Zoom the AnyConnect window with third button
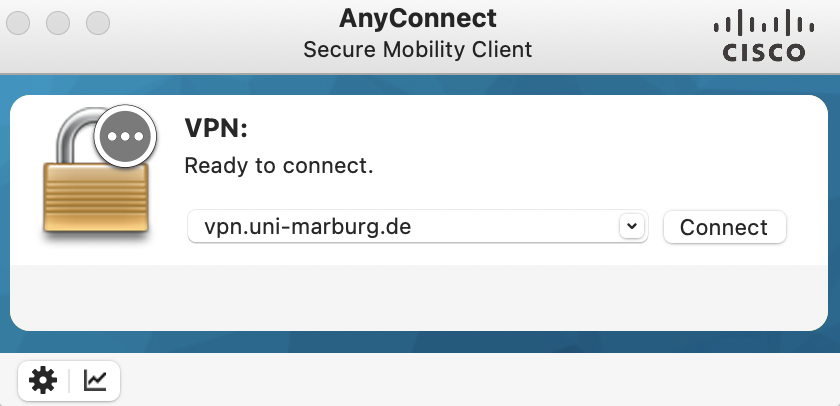 (98, 23)
